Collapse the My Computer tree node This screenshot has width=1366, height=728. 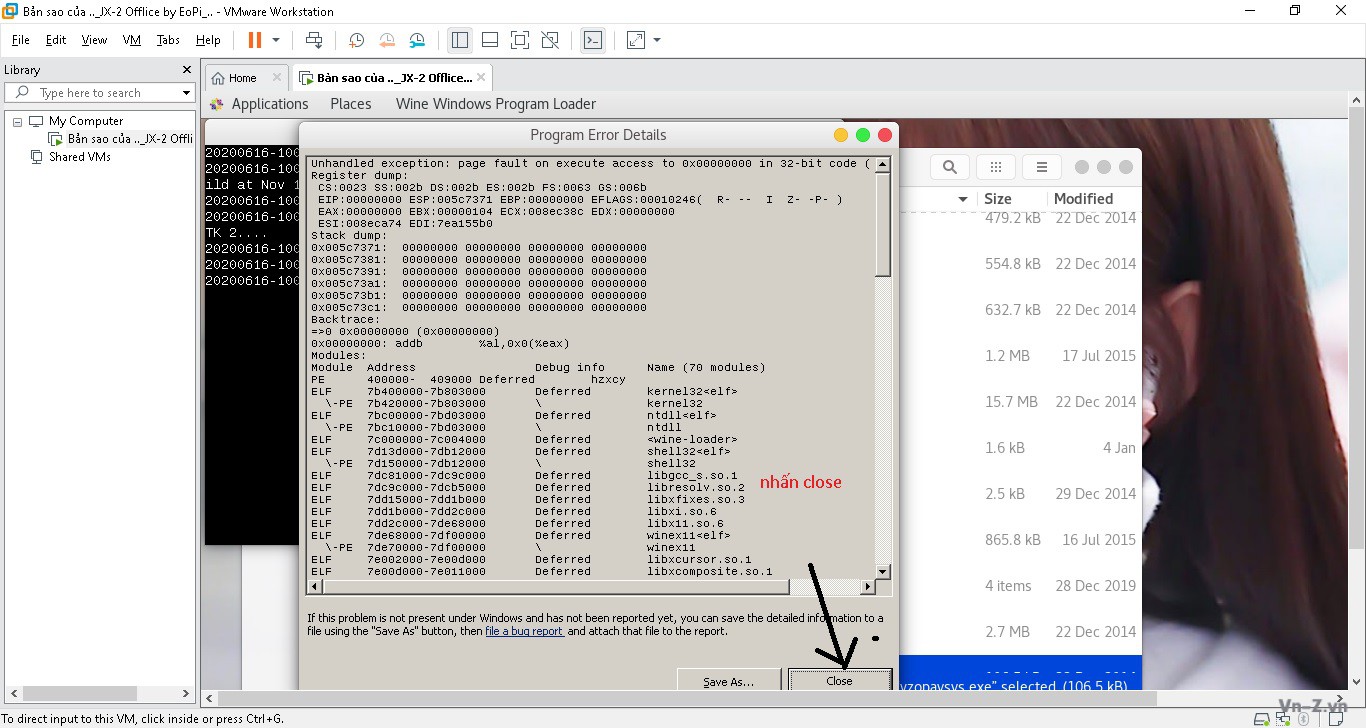18,121
